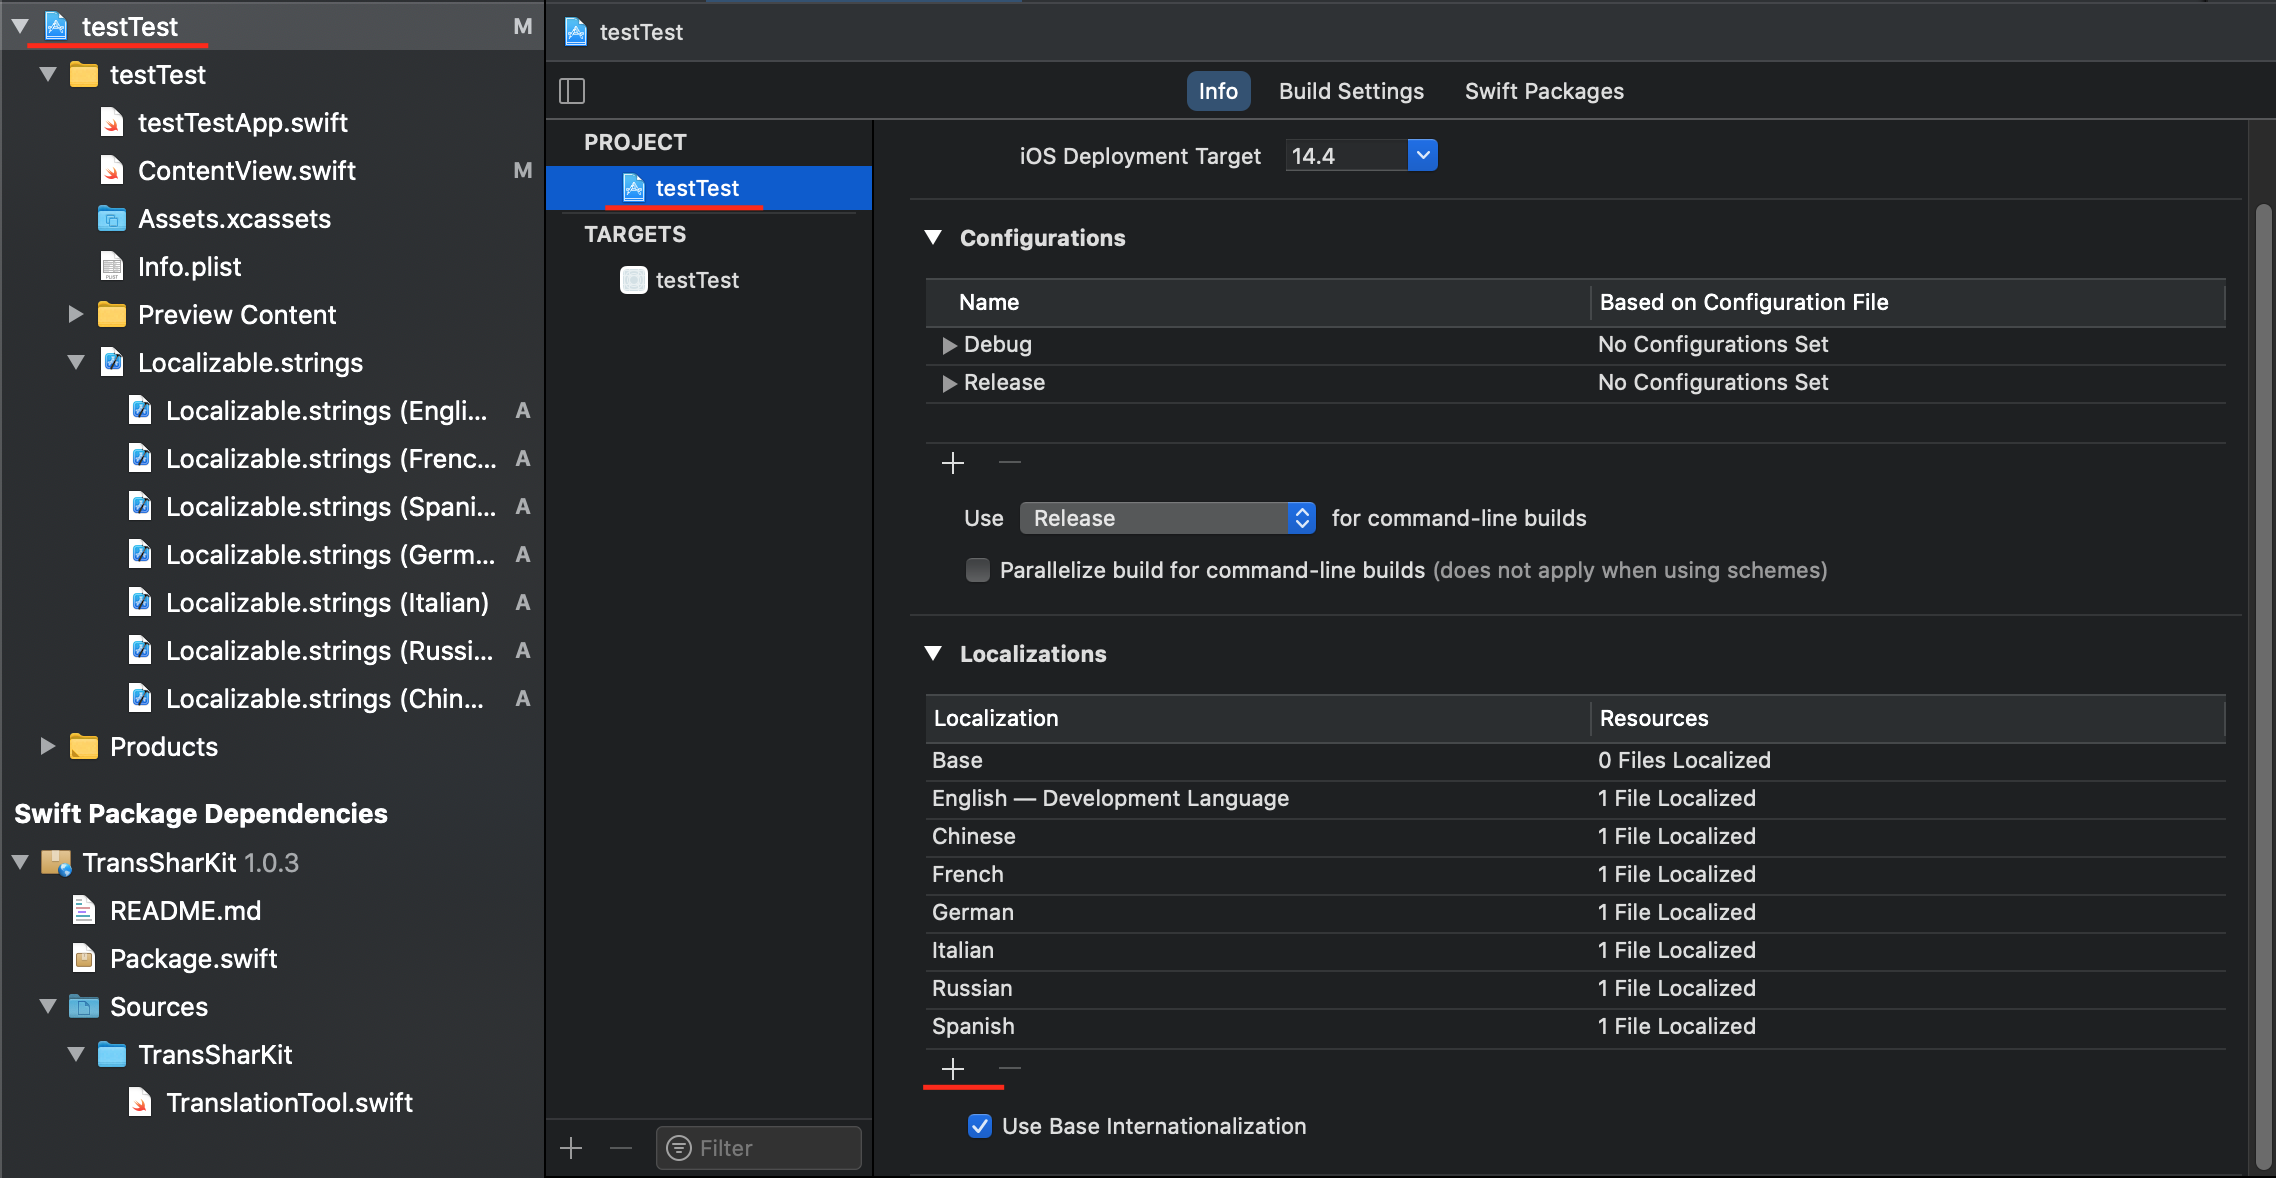This screenshot has width=2276, height=1178.
Task: Switch to the Swift Packages tab
Action: click(x=1544, y=91)
